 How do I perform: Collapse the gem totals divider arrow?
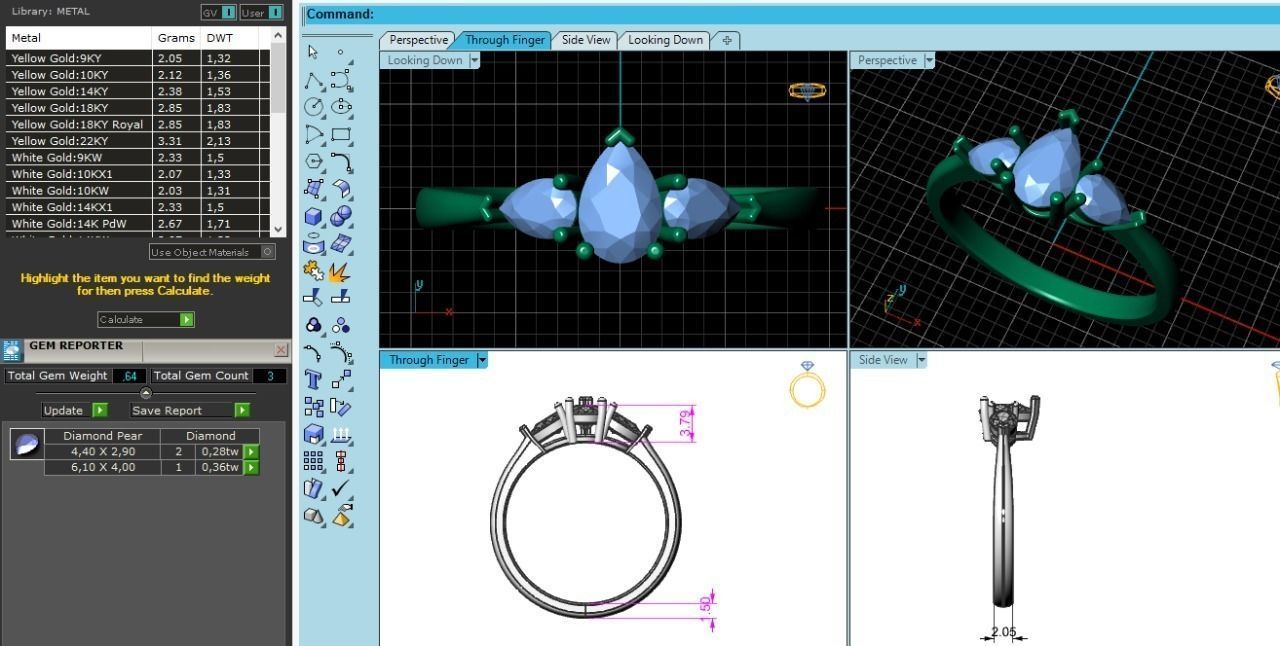145,393
